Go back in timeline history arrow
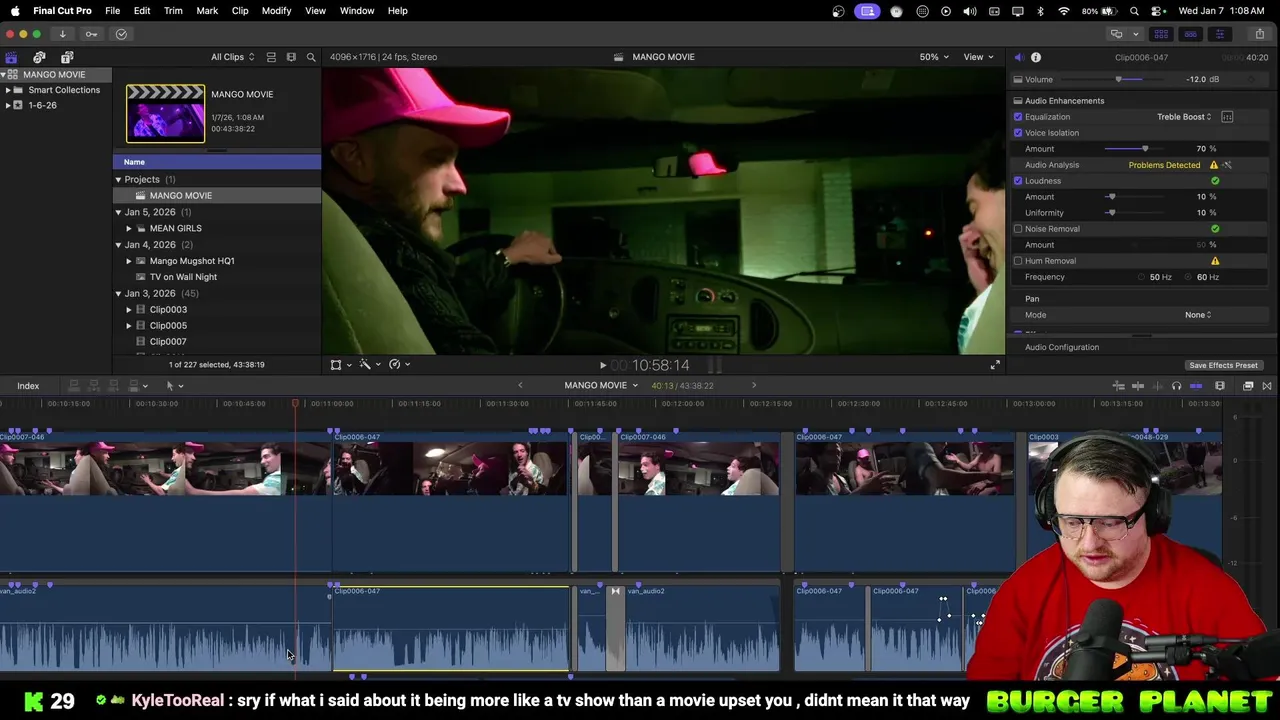Image resolution: width=1280 pixels, height=720 pixels. pos(520,385)
